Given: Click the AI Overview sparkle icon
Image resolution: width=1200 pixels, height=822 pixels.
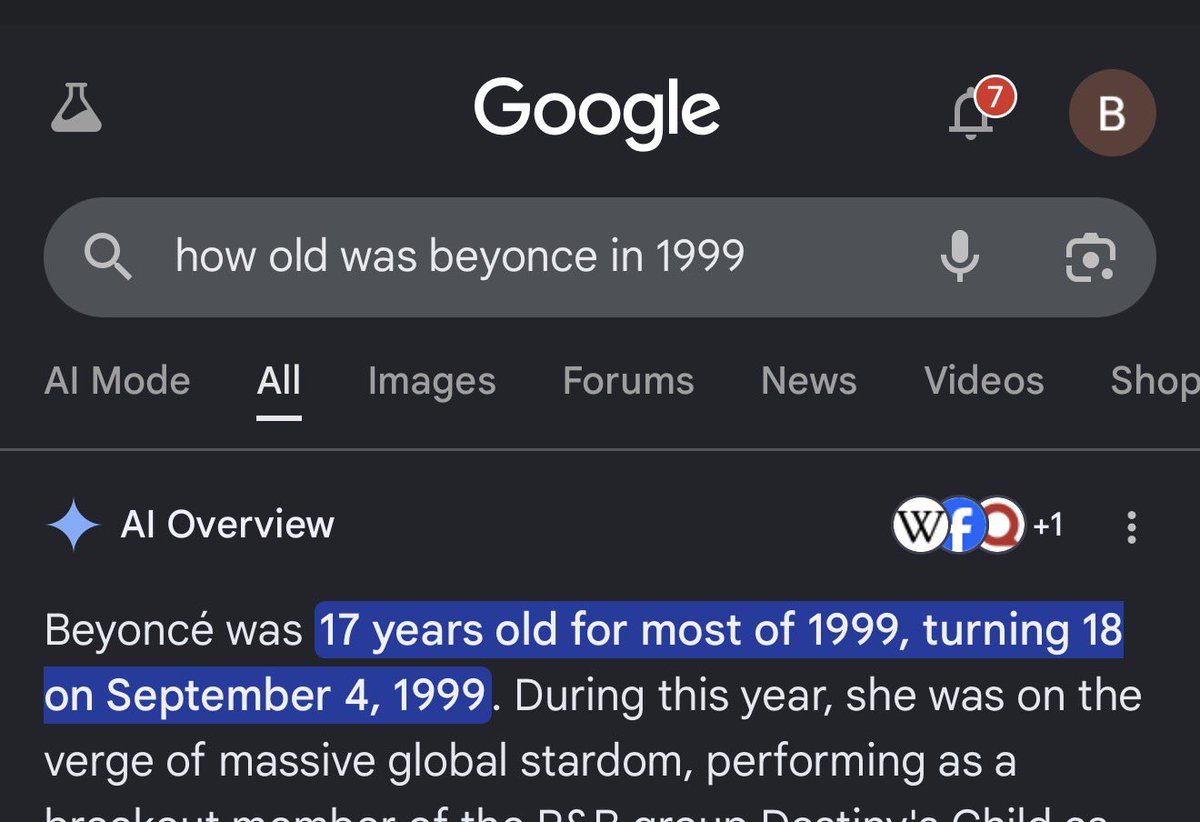Looking at the screenshot, I should [x=73, y=525].
